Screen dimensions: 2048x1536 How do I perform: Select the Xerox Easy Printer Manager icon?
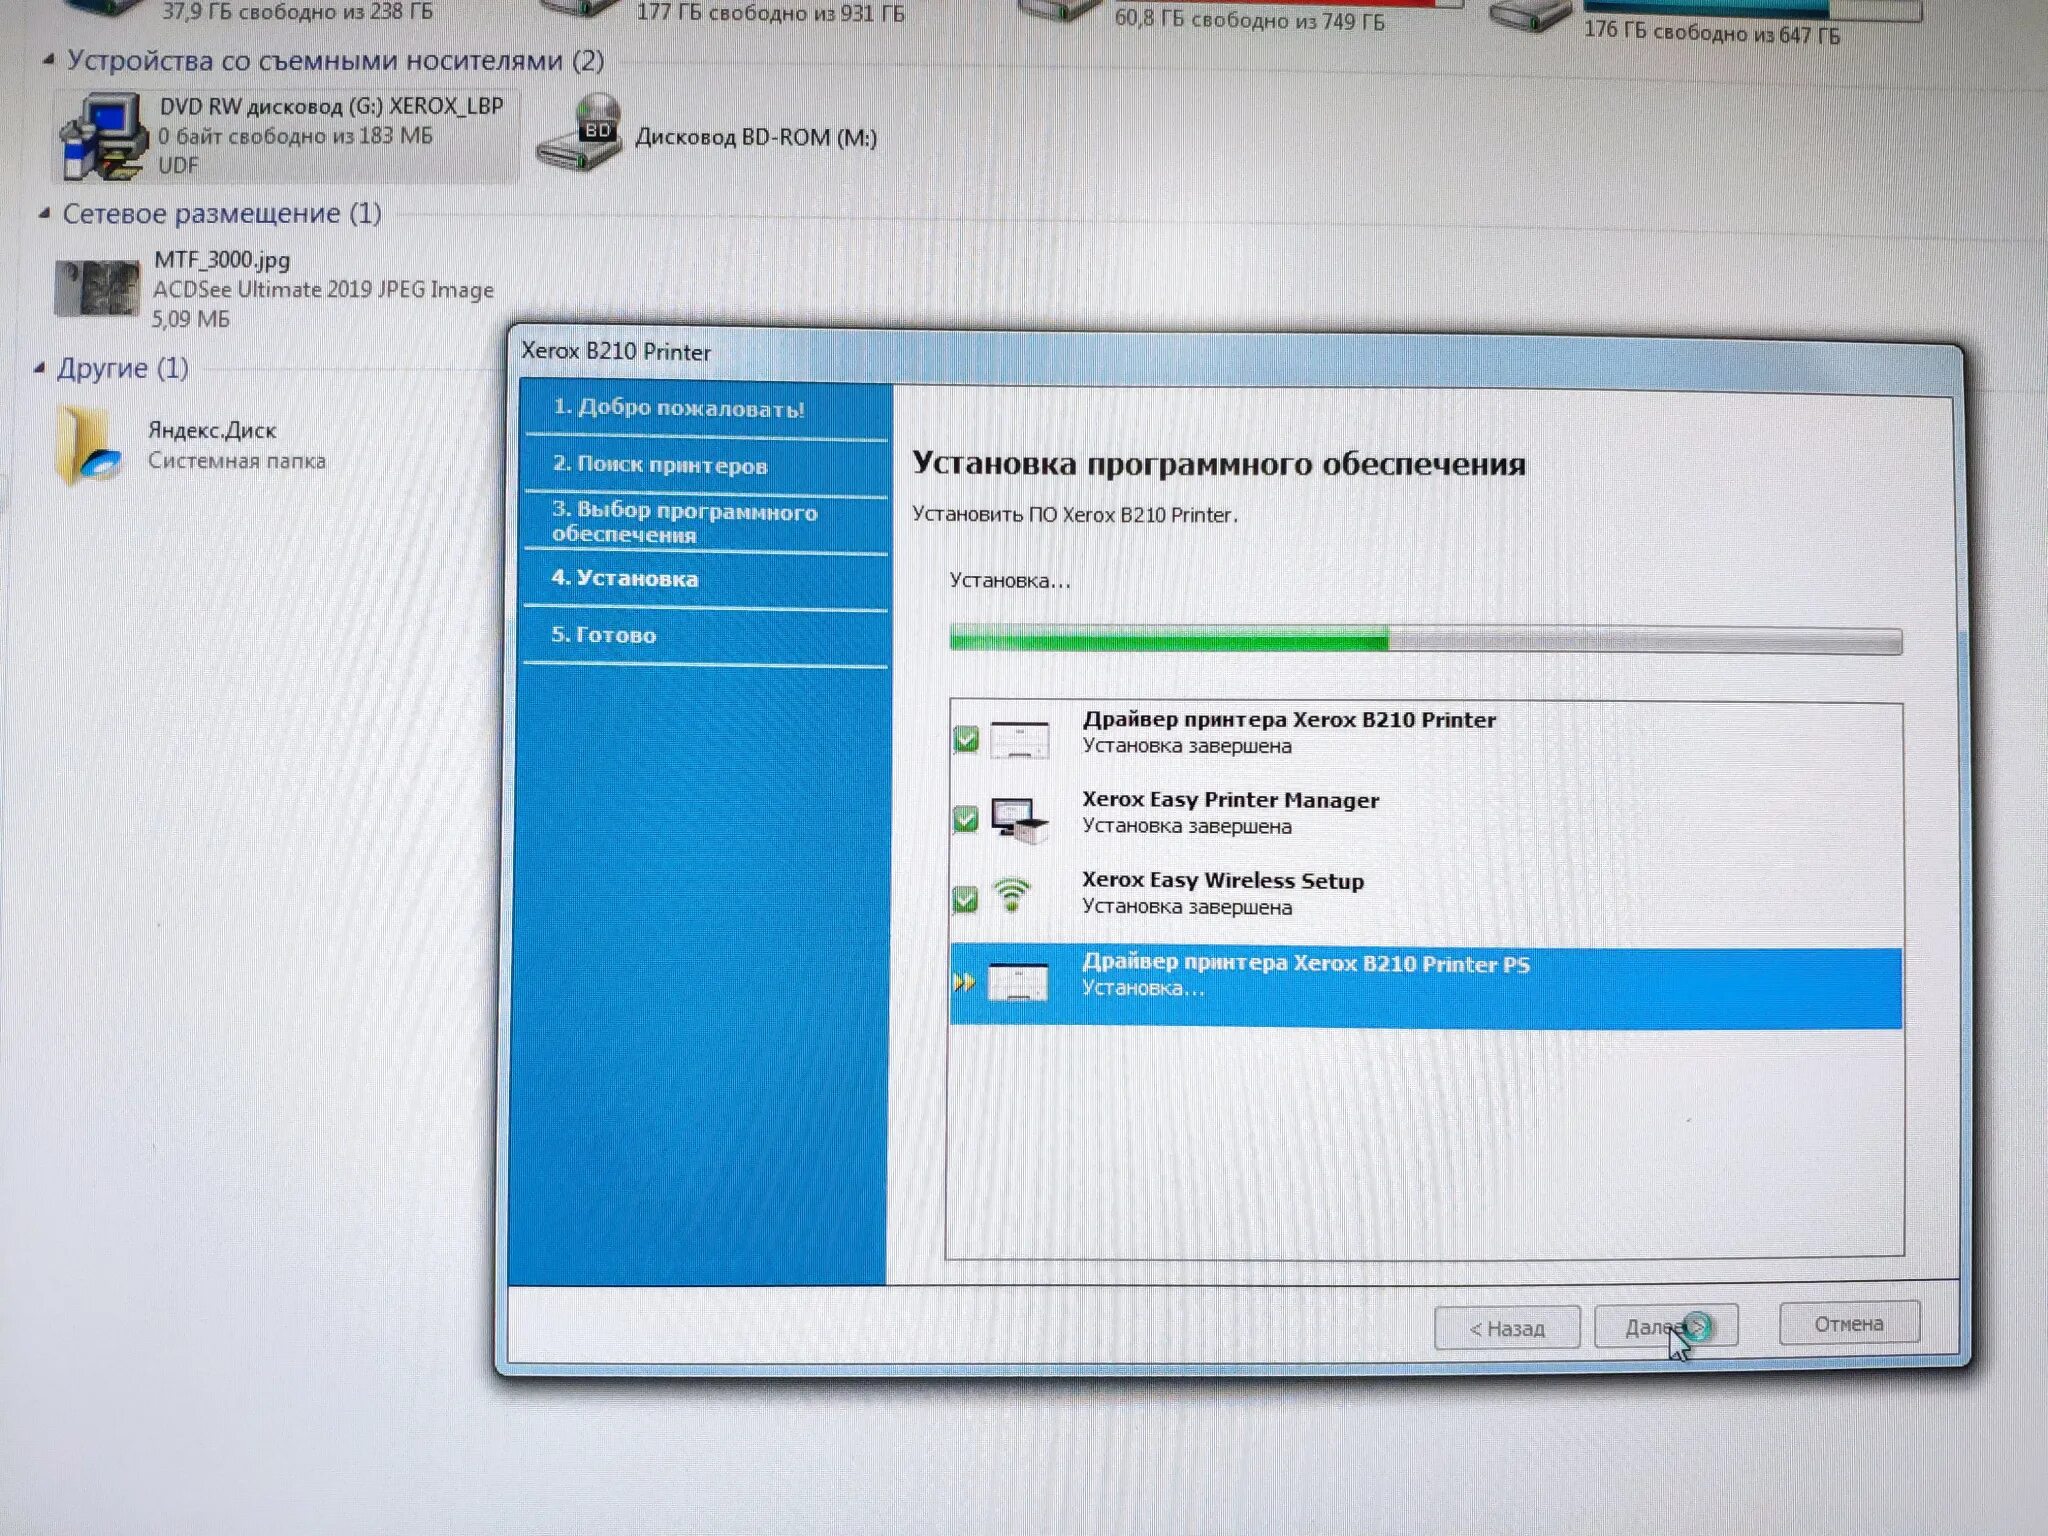[1020, 819]
